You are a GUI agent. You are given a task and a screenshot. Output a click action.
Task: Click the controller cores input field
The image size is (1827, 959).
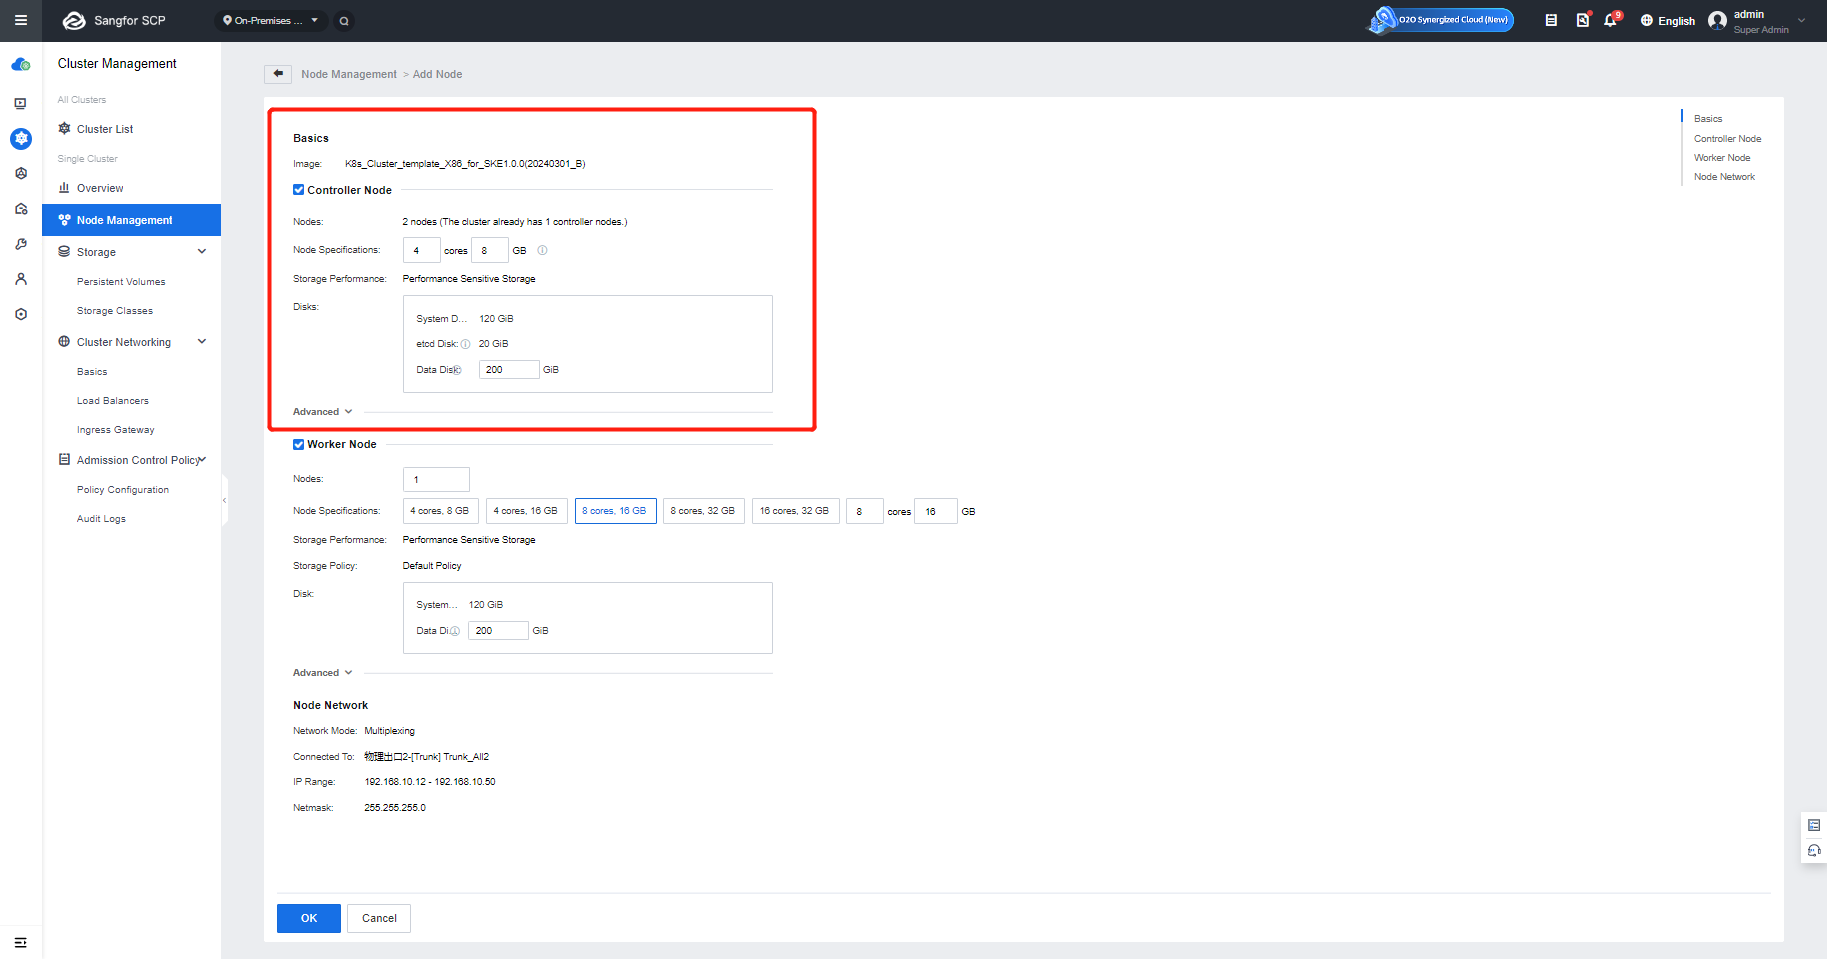421,250
